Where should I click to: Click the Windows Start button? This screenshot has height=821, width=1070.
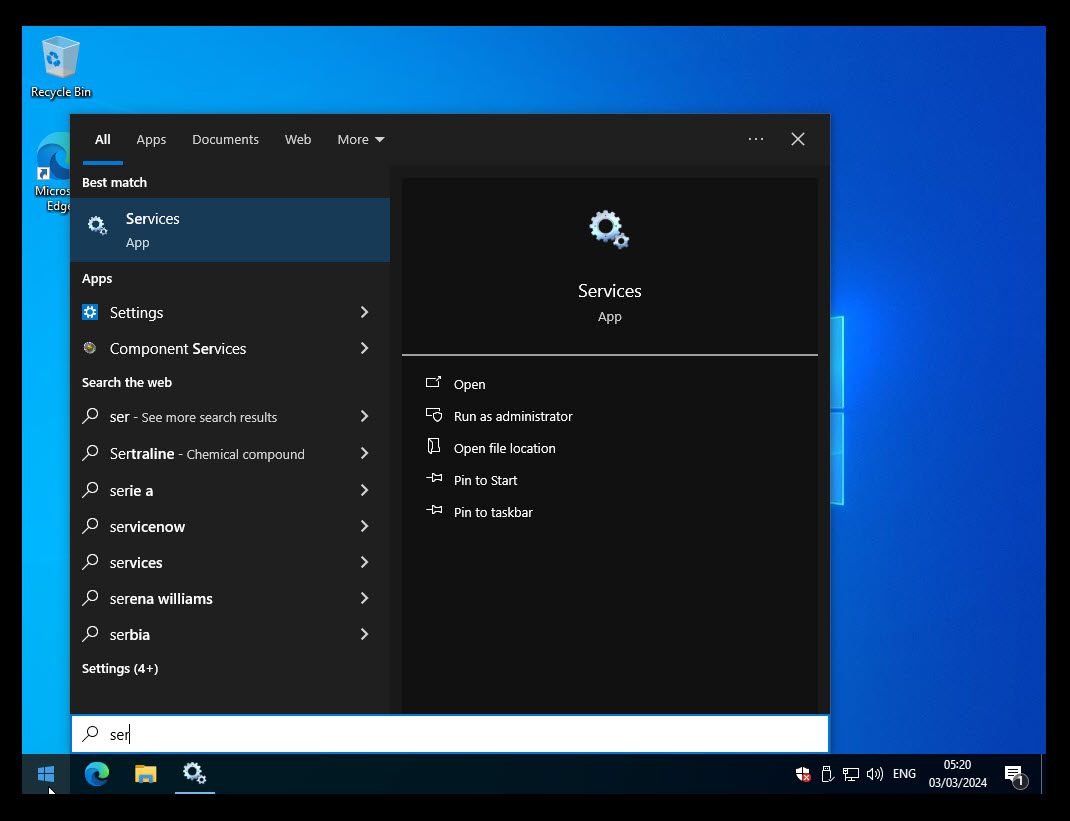[46, 773]
